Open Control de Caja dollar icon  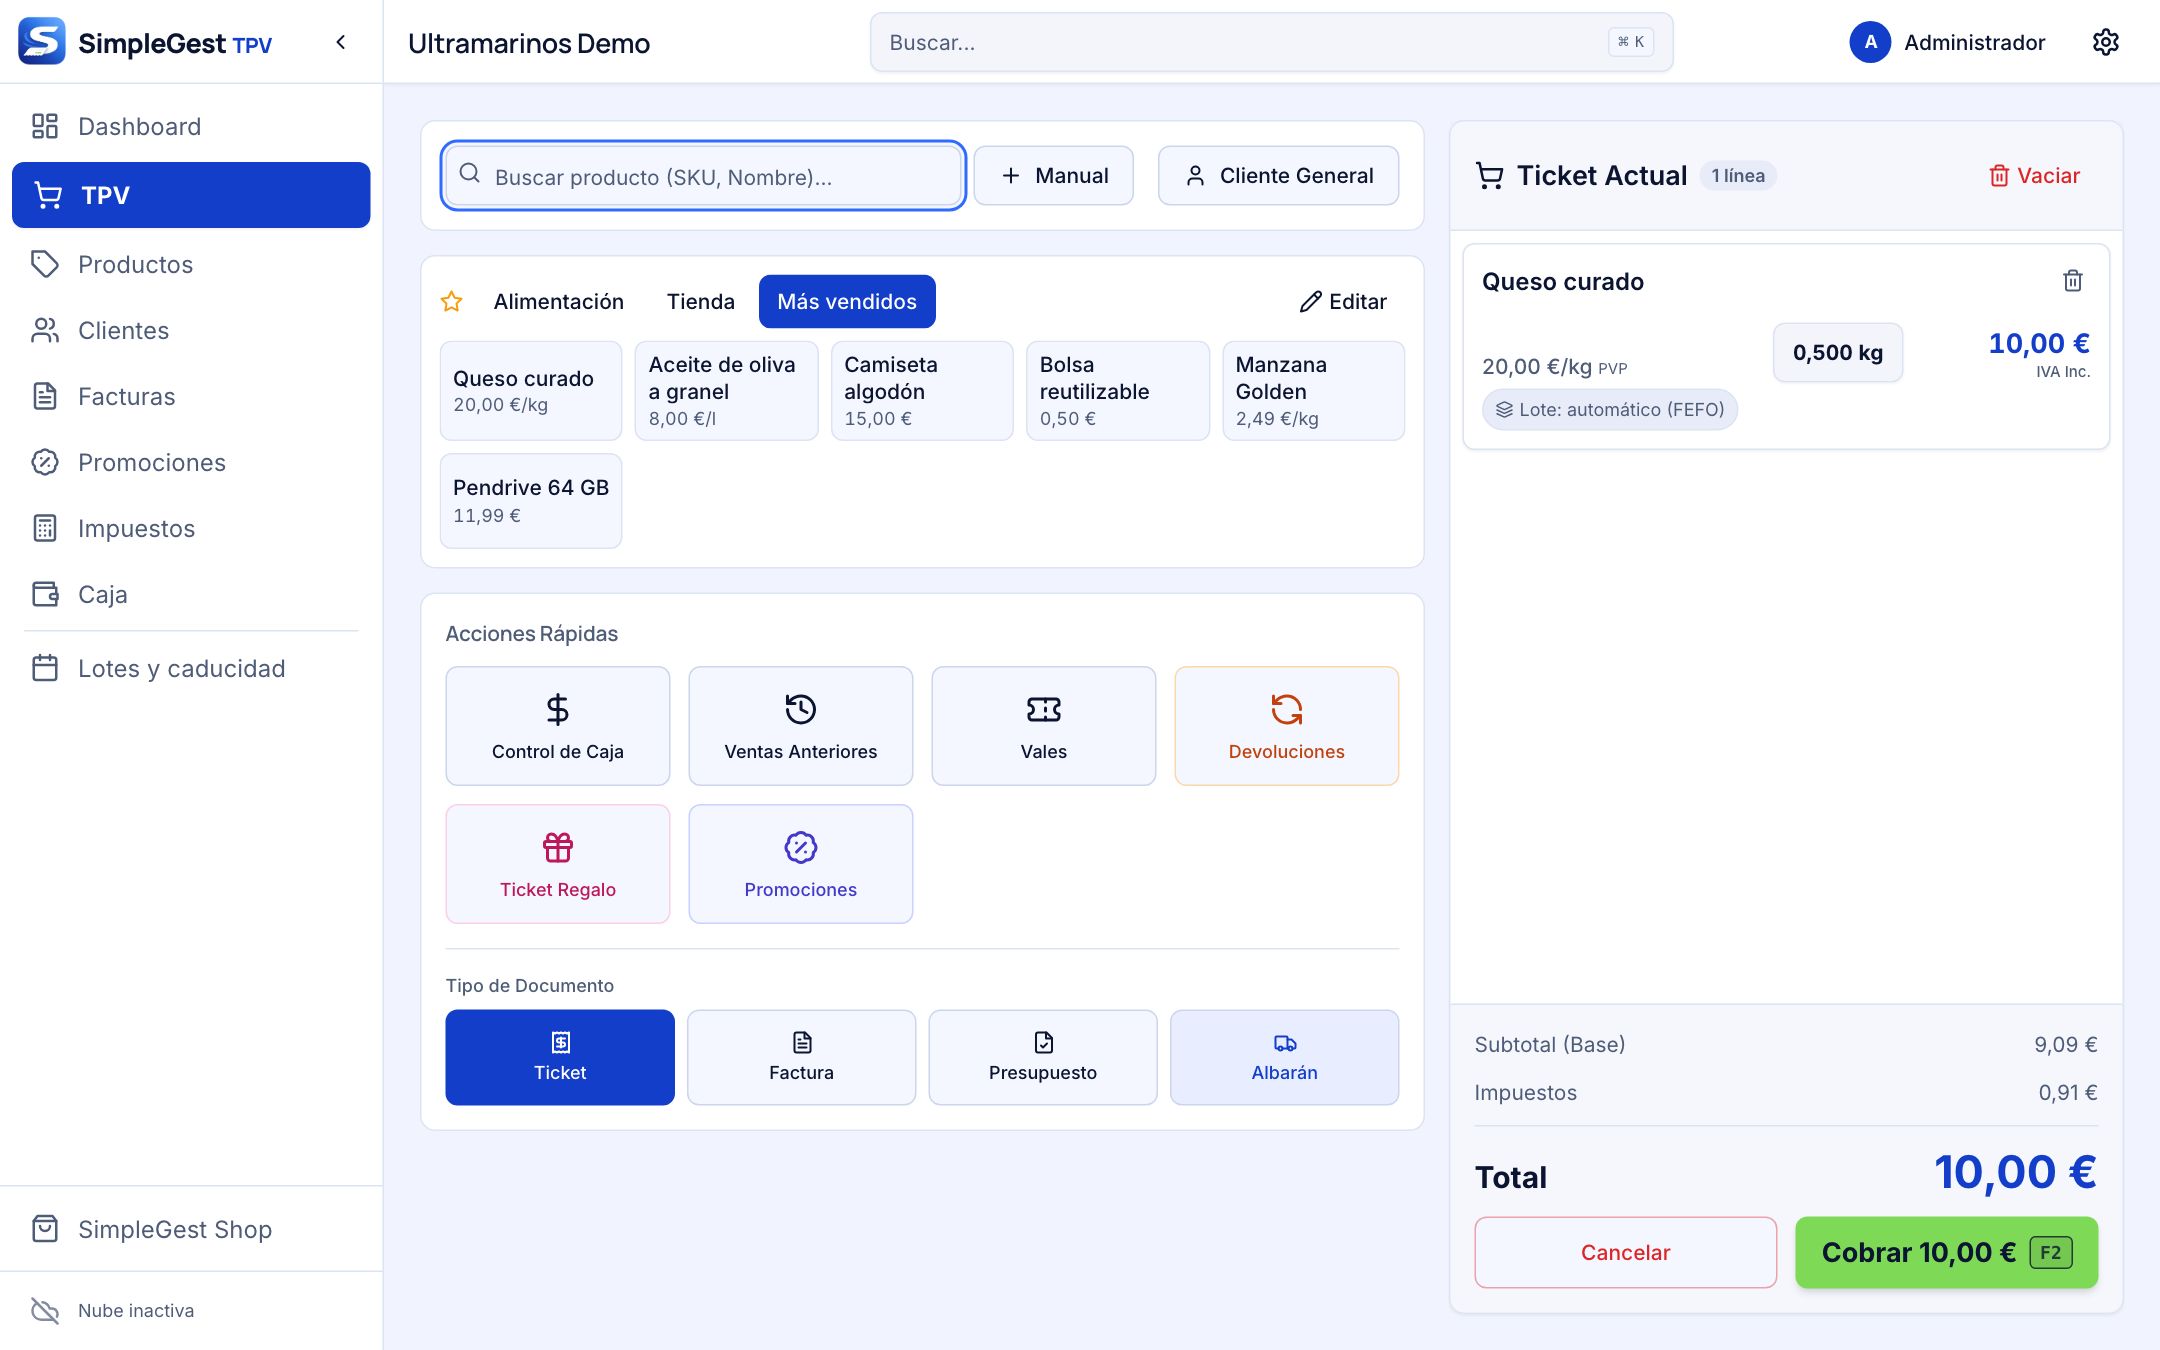[x=558, y=726]
